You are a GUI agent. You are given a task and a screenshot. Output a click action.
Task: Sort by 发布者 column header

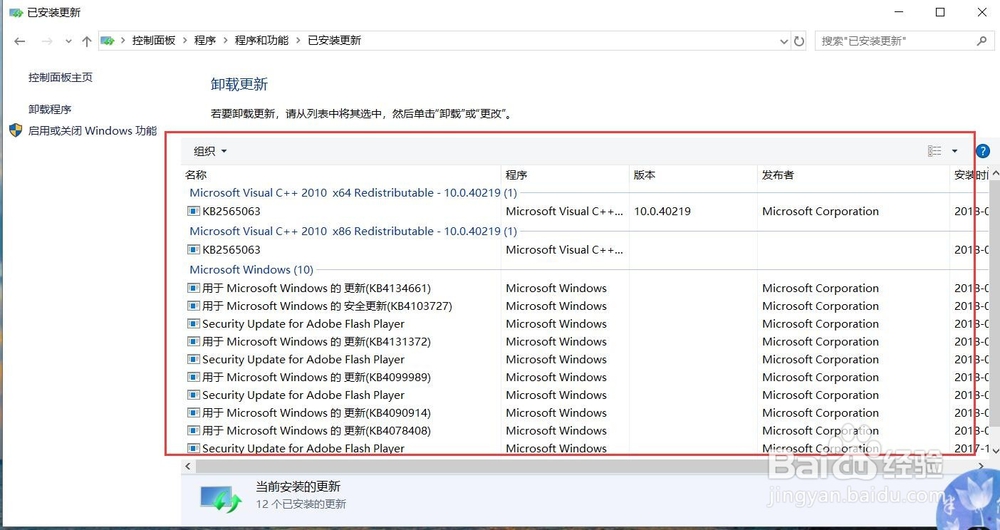pos(777,175)
